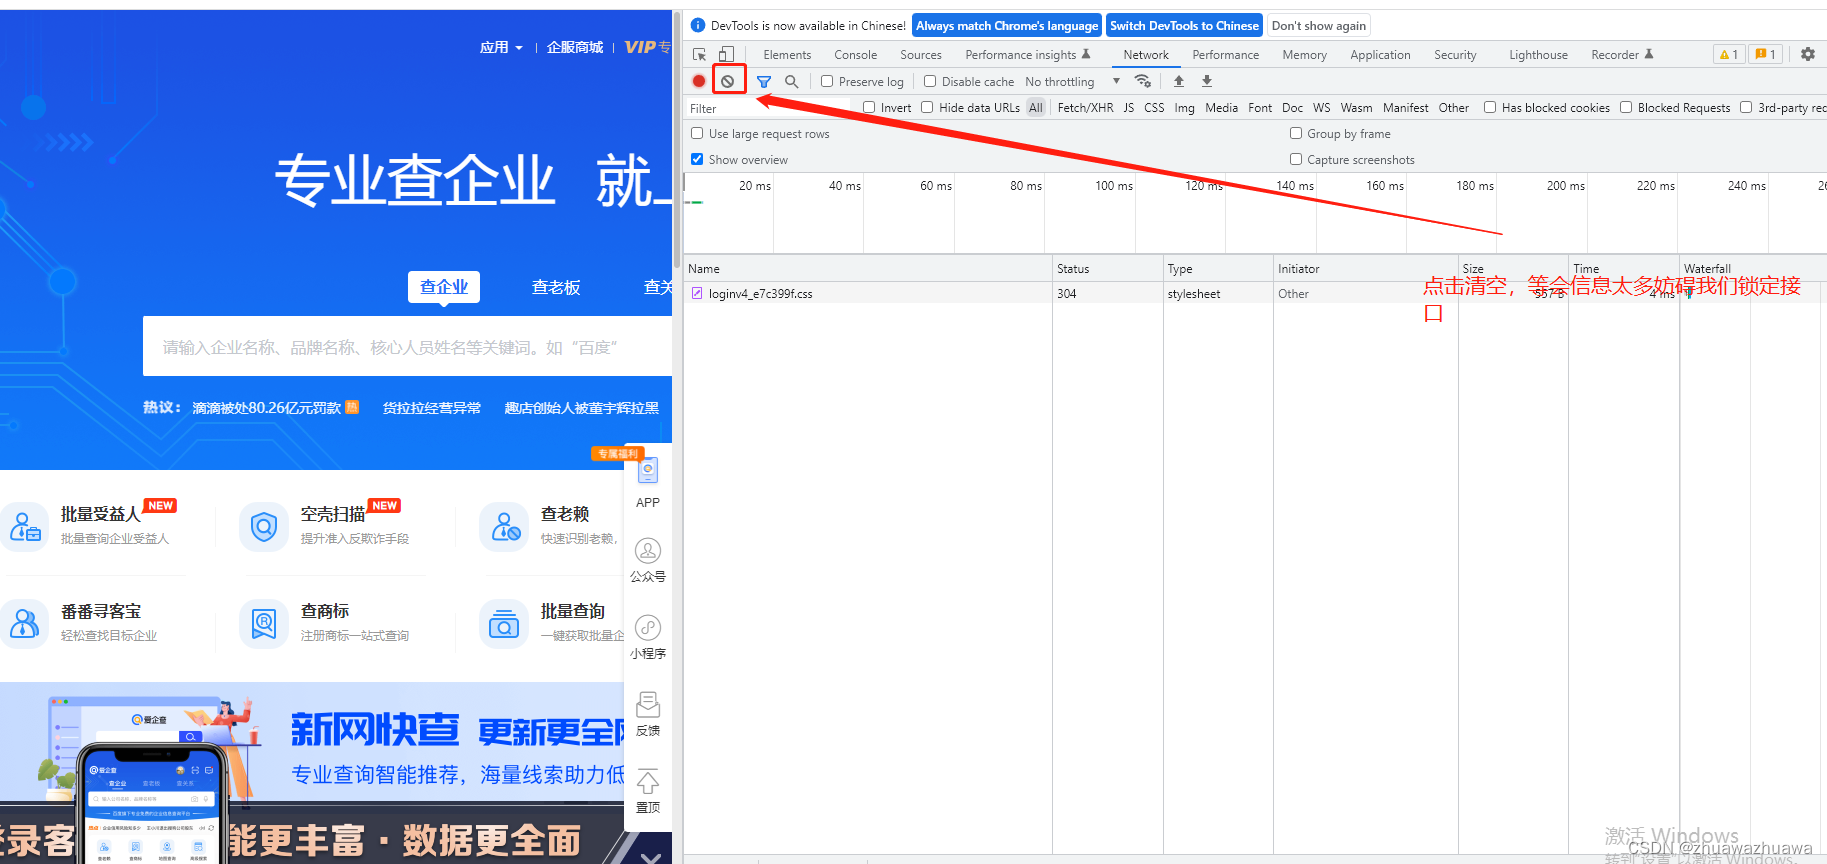Open the network search magnifier
This screenshot has height=864, width=1827.
click(x=792, y=81)
